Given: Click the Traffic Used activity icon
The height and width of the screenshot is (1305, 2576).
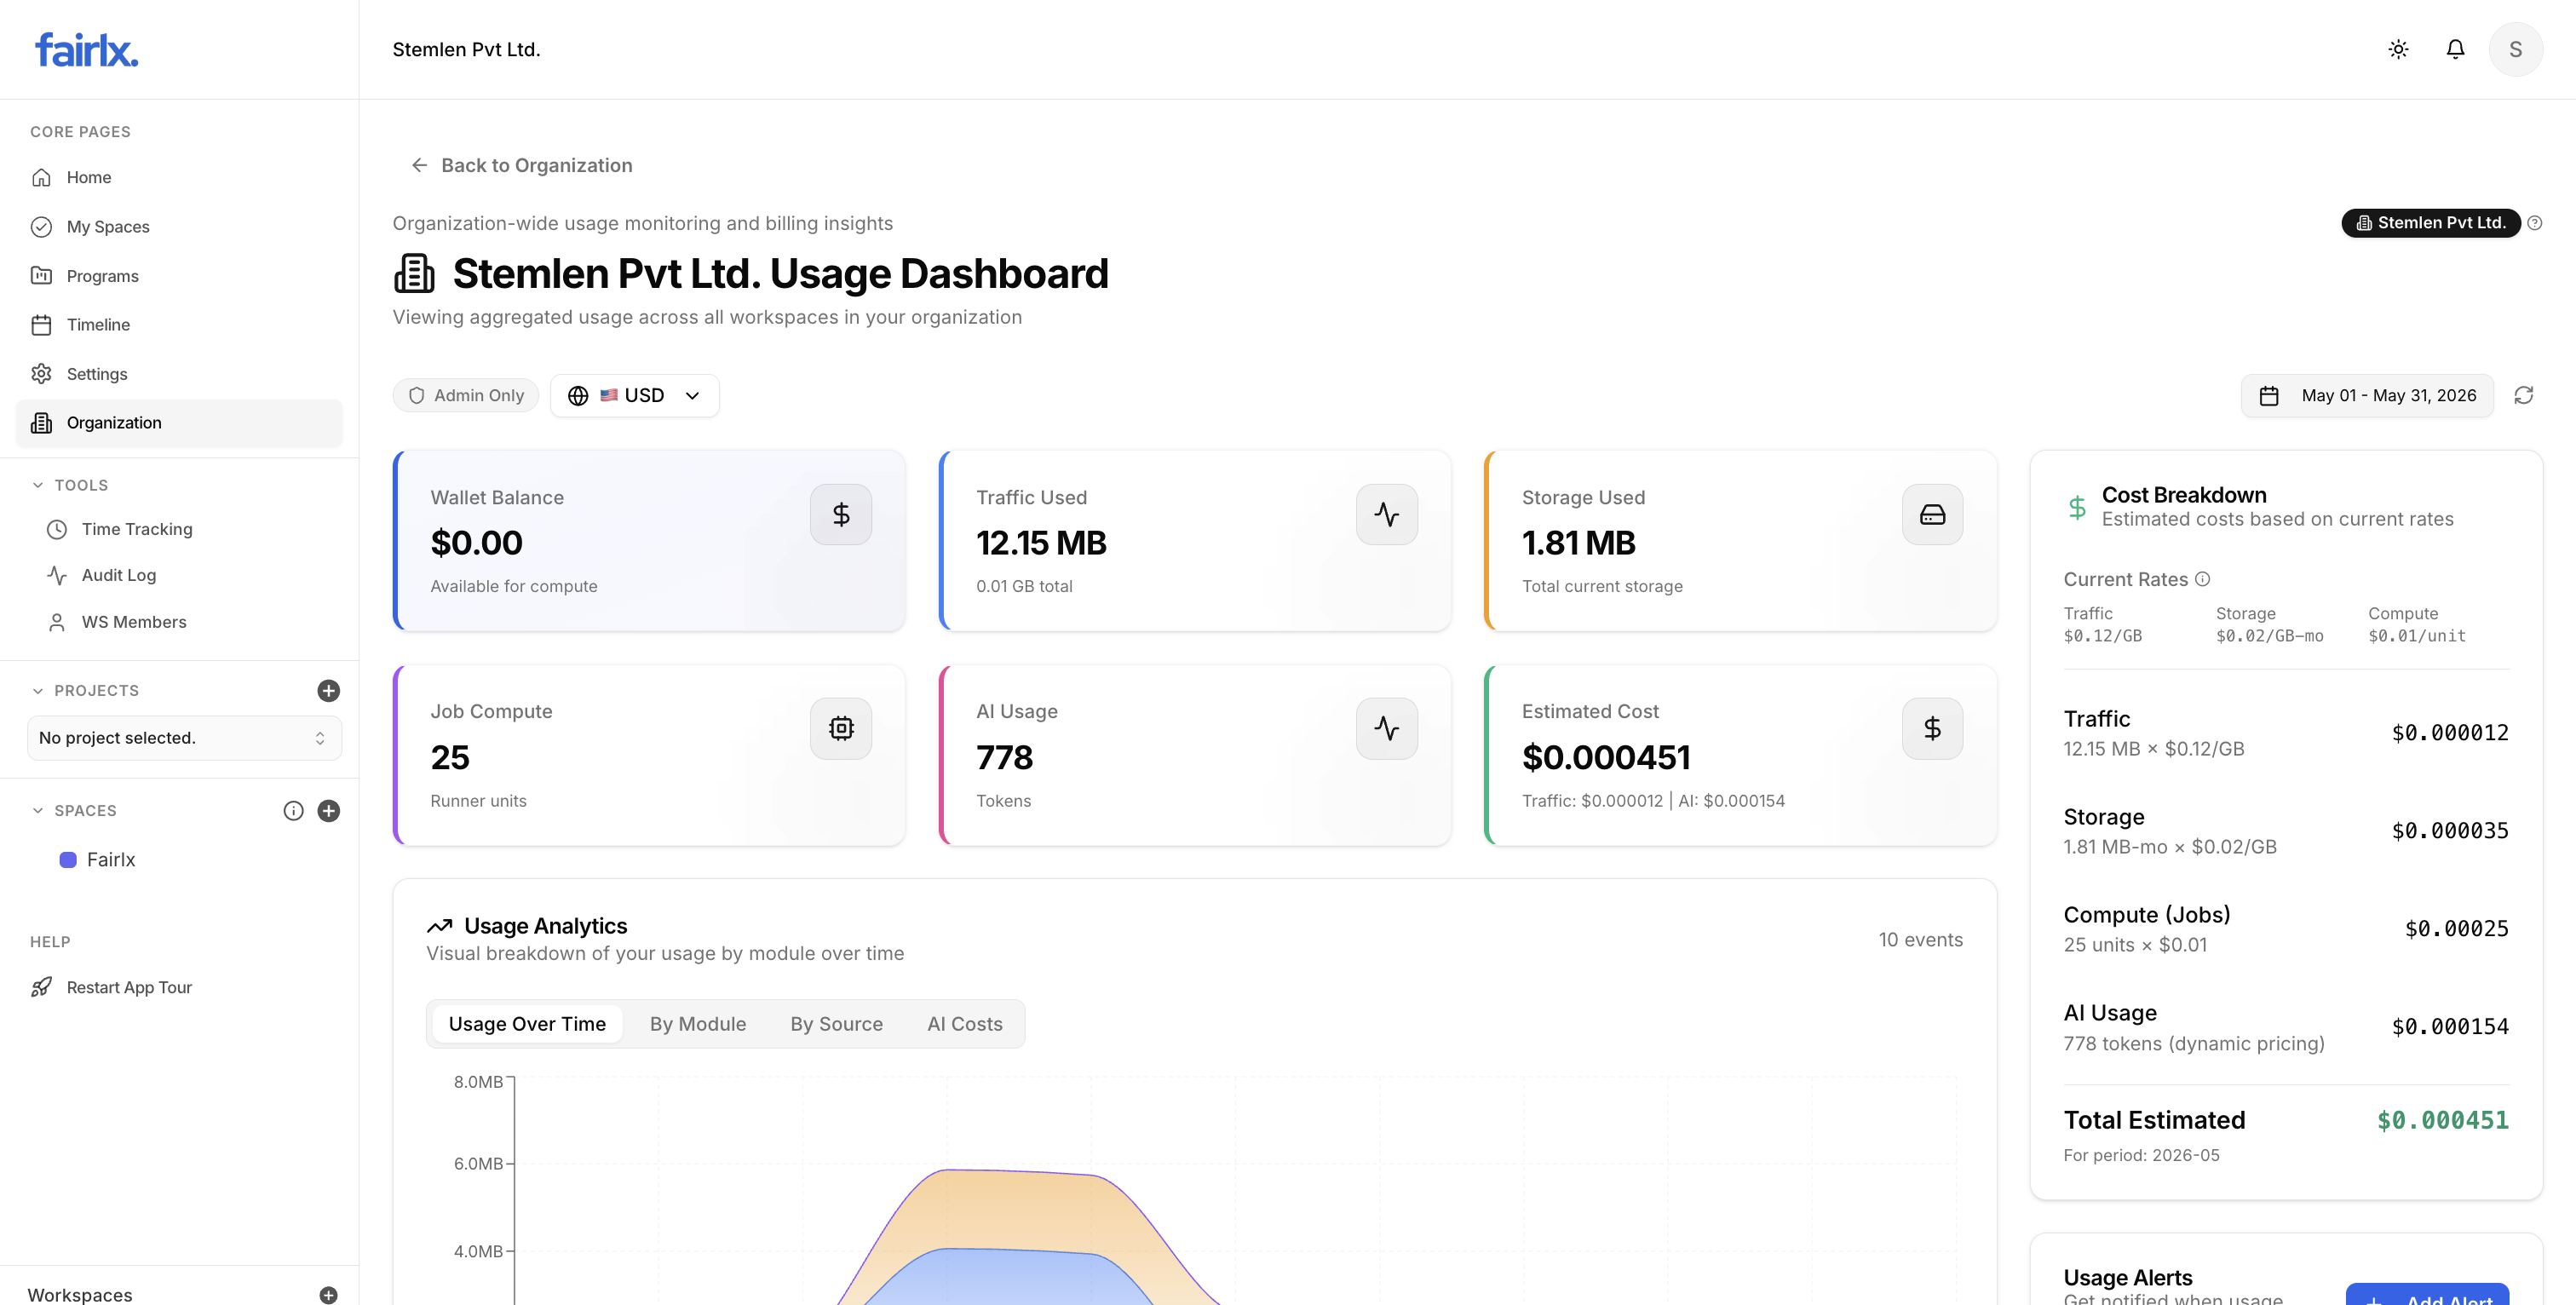Looking at the screenshot, I should [1386, 514].
